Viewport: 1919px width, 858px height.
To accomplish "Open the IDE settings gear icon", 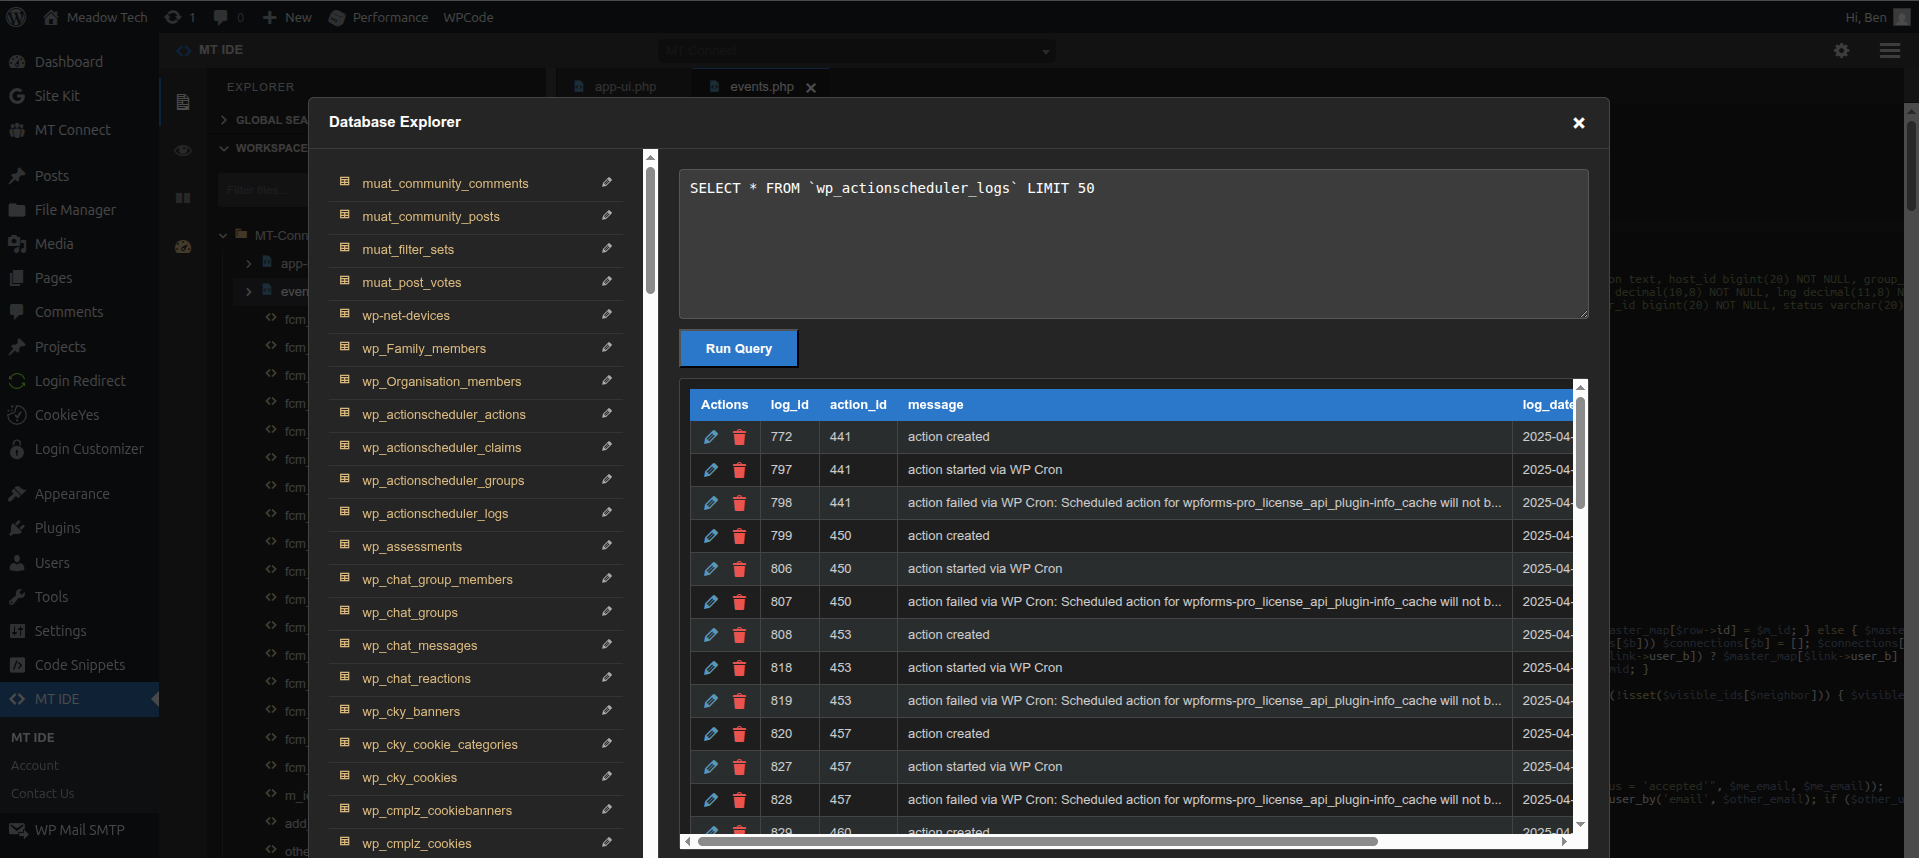I will [1841, 50].
